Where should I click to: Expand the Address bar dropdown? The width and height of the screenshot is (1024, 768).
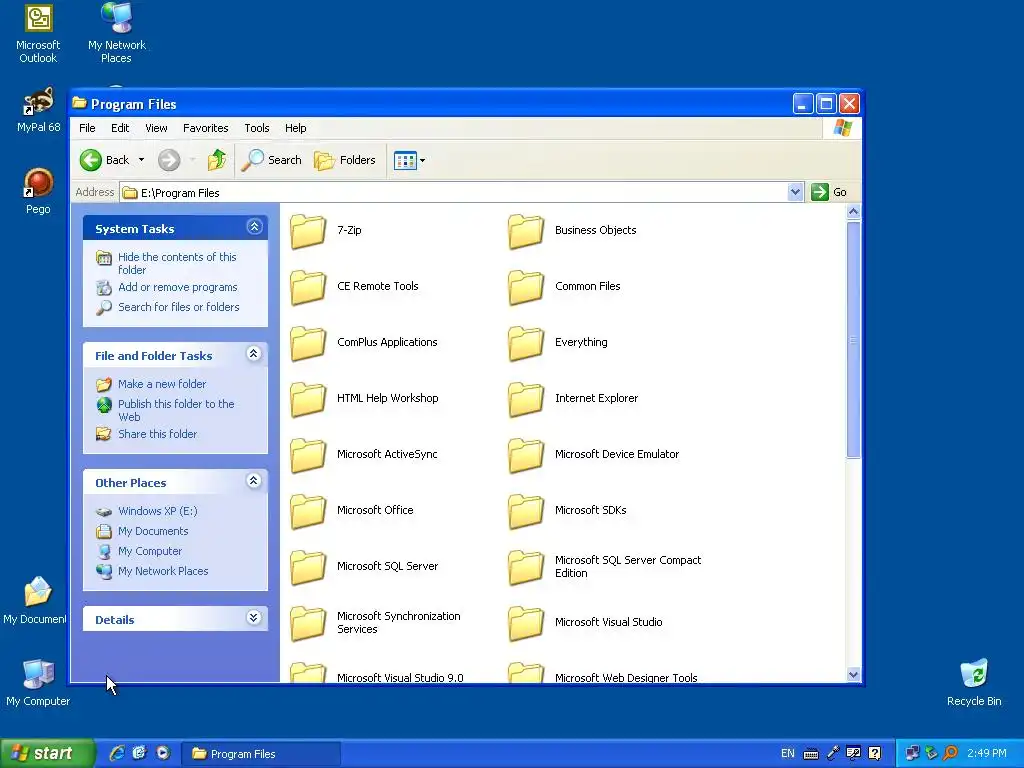pos(795,192)
